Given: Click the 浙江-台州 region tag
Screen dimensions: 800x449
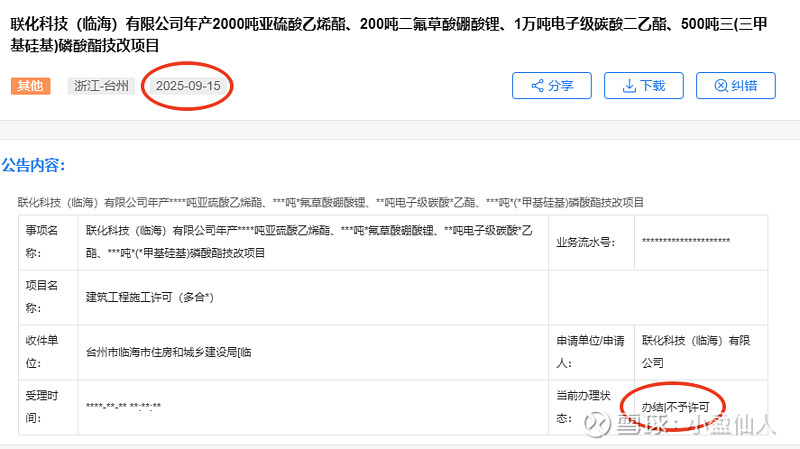Looking at the screenshot, I should coord(101,86).
